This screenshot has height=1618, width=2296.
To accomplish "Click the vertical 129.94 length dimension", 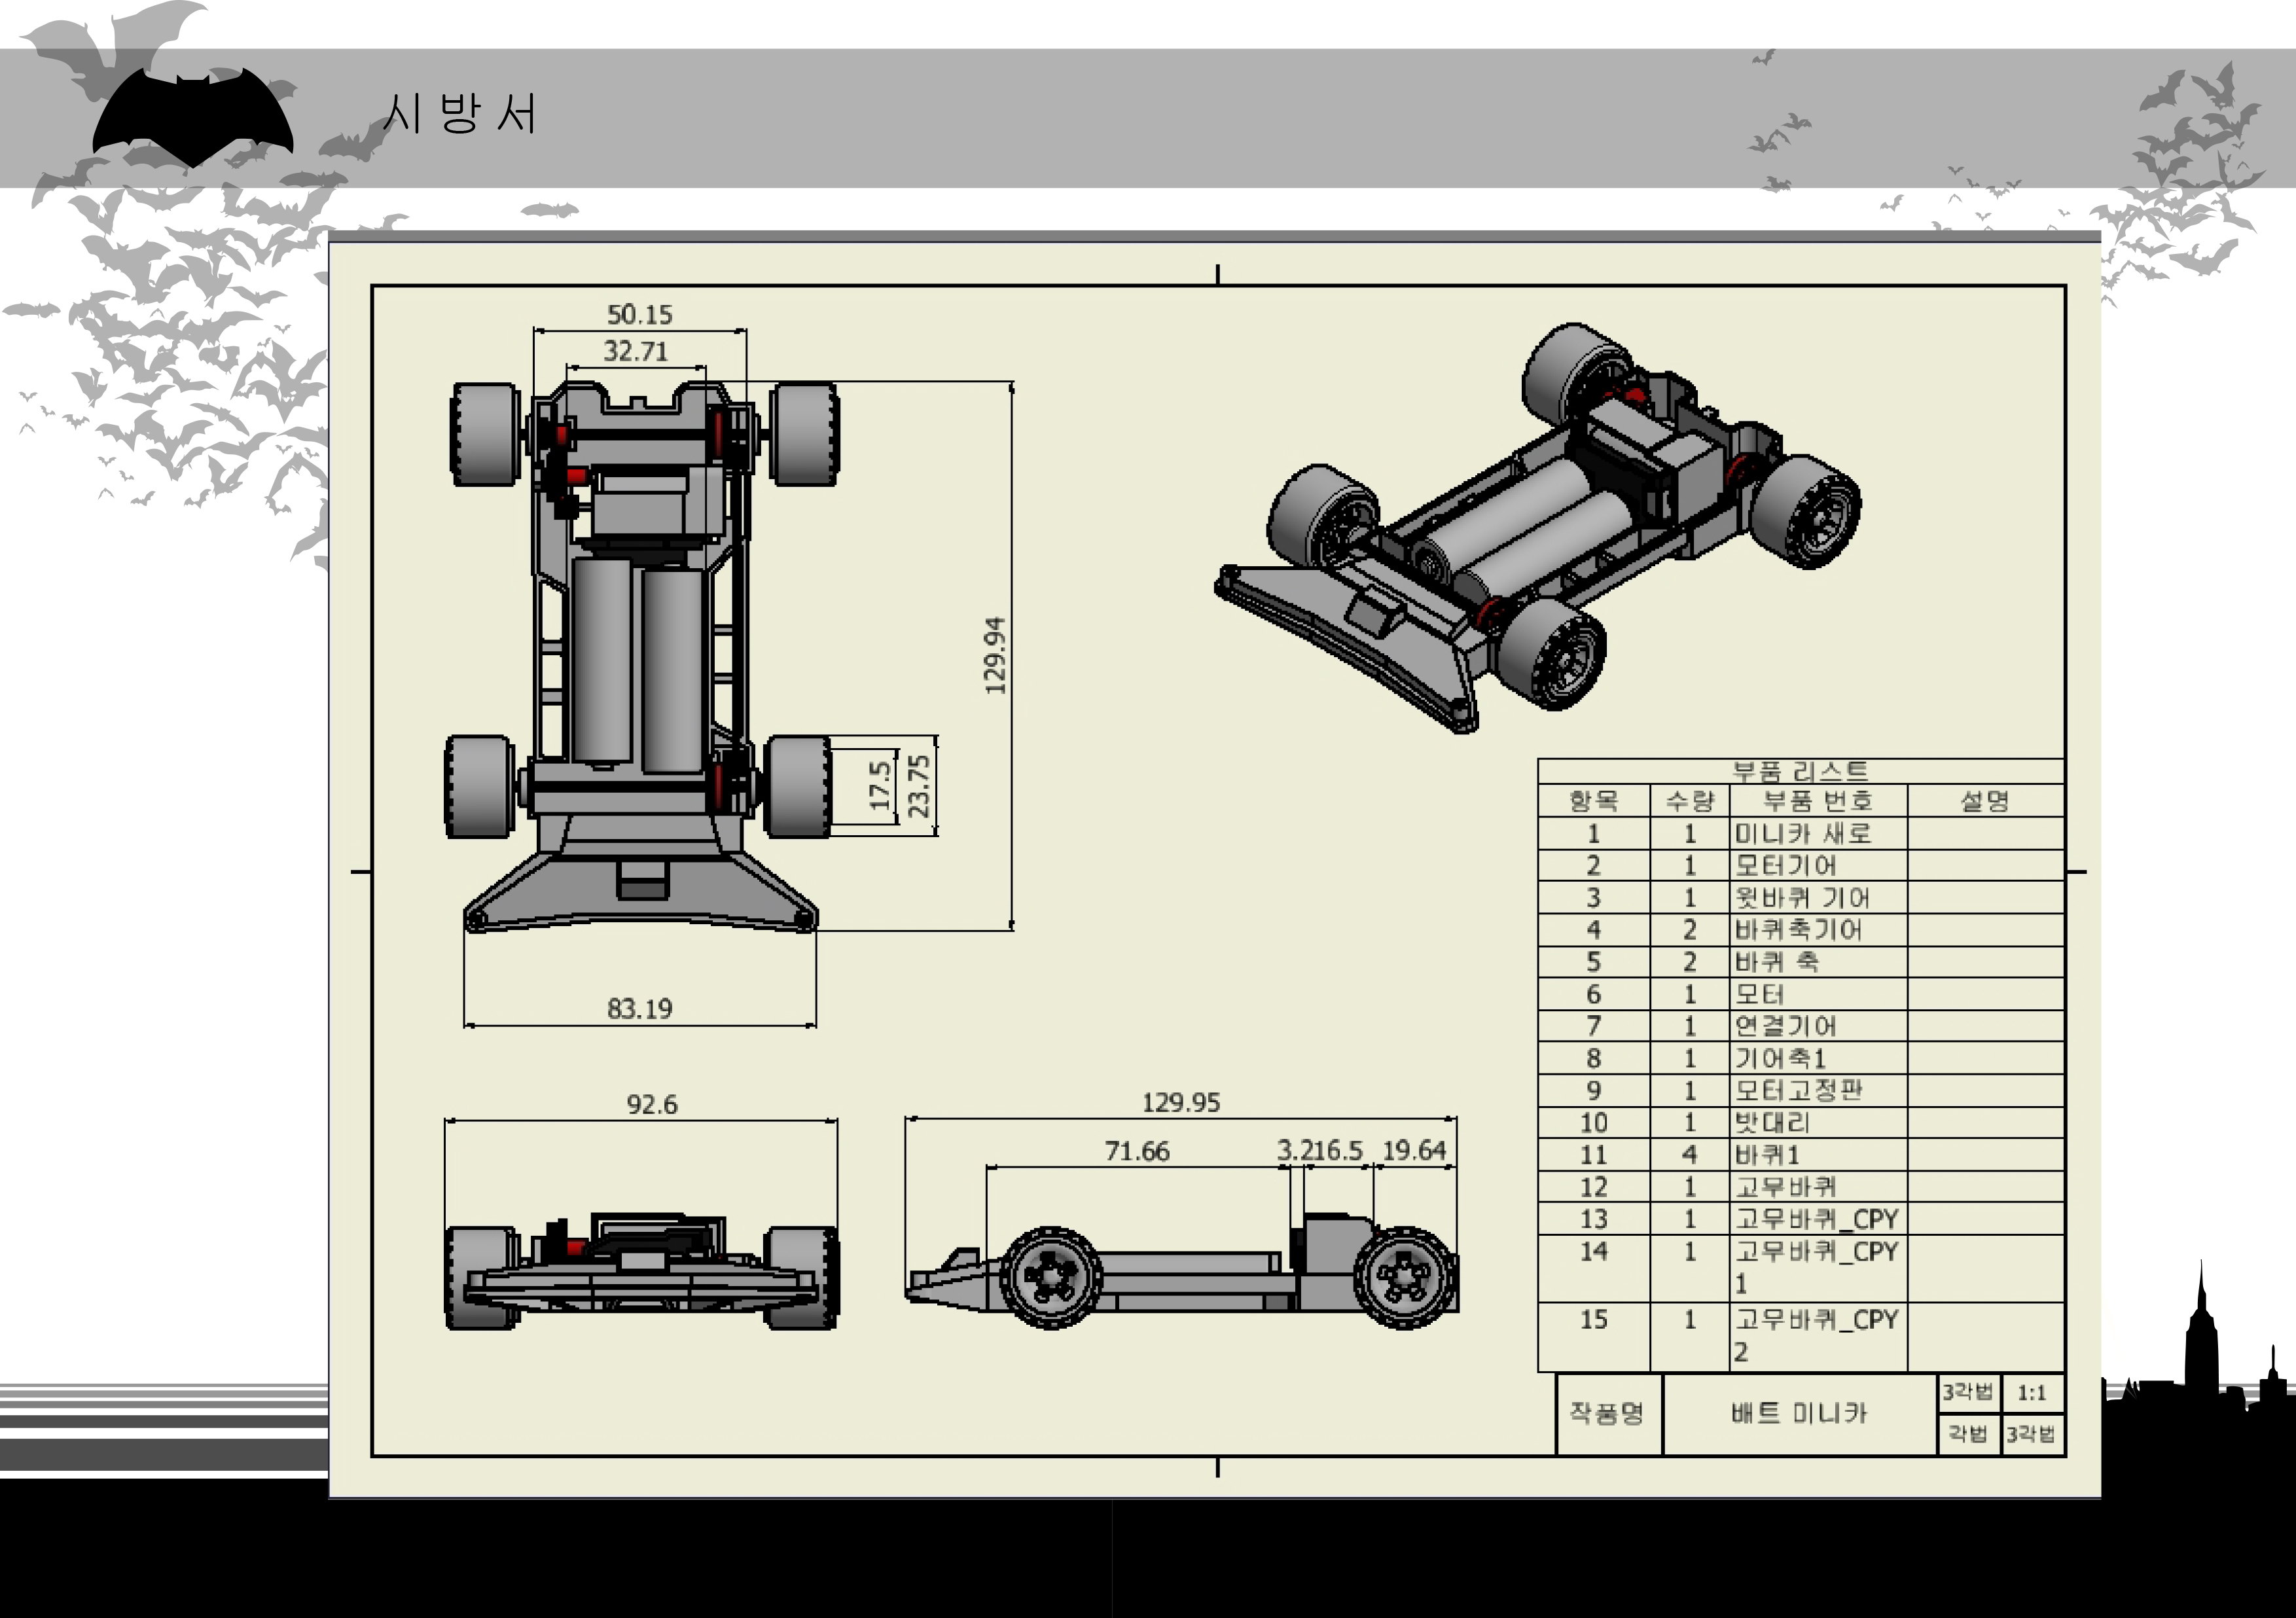I will pos(994,656).
